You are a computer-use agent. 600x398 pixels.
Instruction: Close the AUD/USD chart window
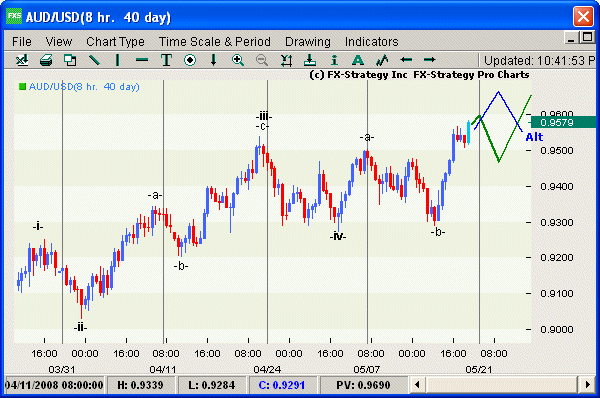583,16
